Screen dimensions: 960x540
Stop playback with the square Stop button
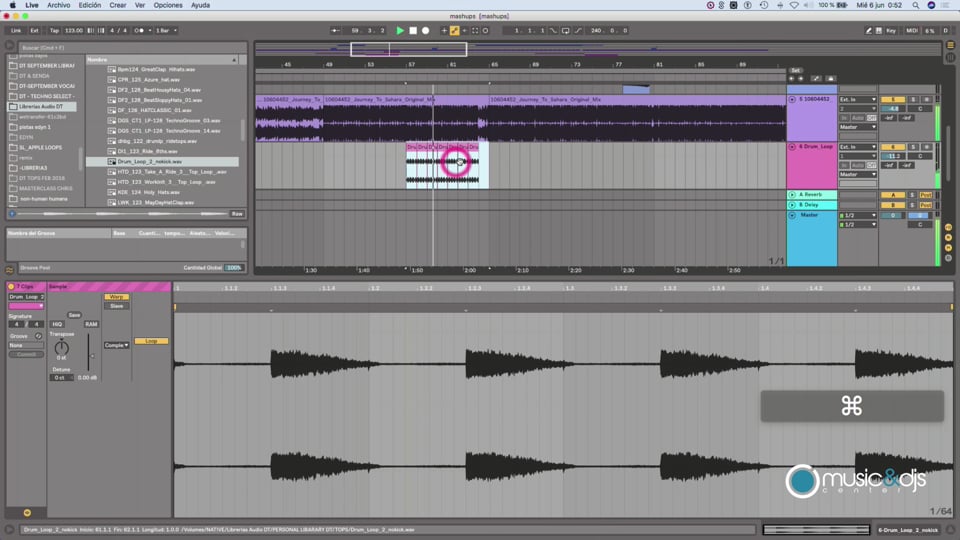click(413, 31)
